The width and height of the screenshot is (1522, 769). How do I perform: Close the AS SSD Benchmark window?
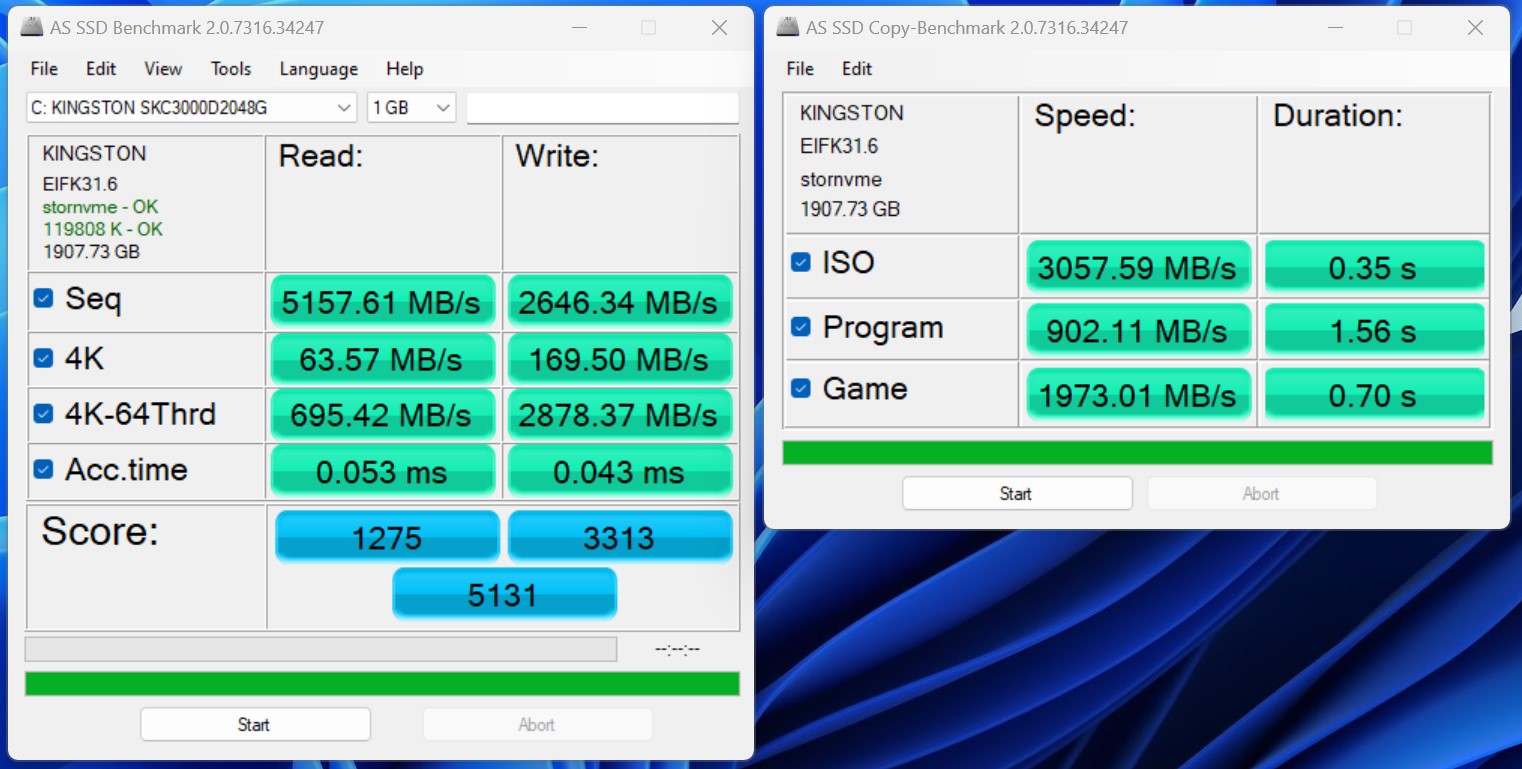click(x=719, y=28)
